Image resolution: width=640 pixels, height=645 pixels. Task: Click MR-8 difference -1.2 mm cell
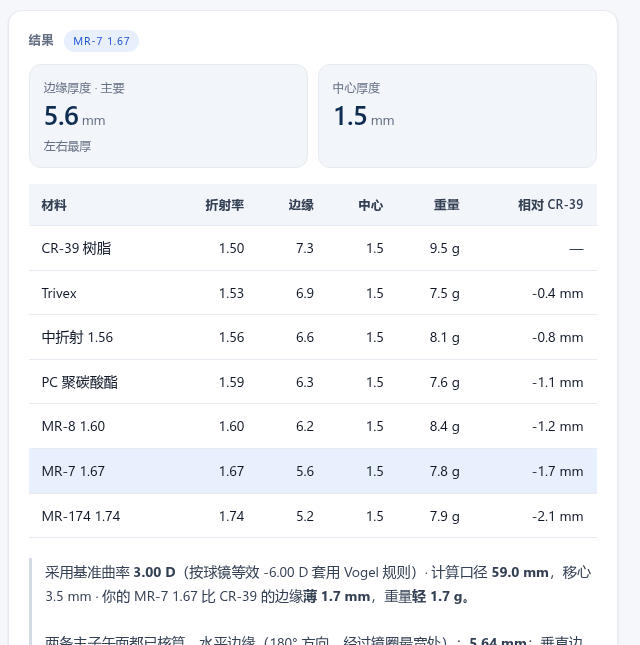[558, 426]
